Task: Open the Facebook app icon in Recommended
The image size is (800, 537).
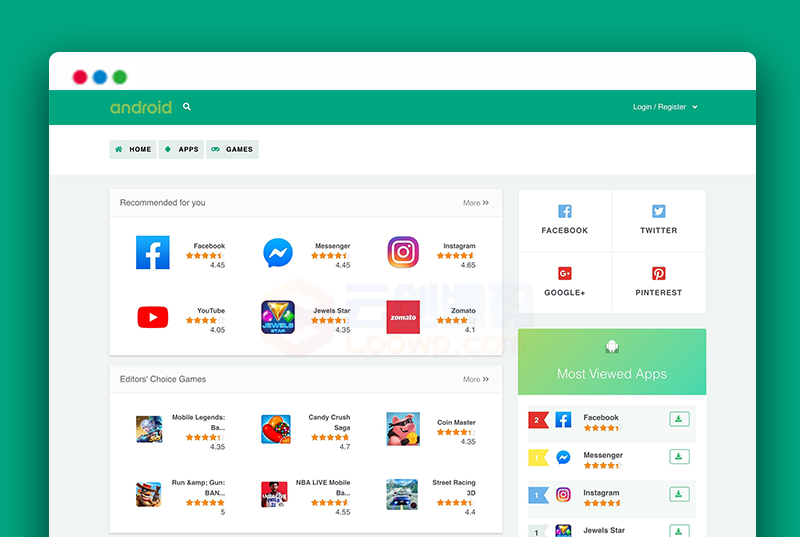Action: (x=153, y=252)
